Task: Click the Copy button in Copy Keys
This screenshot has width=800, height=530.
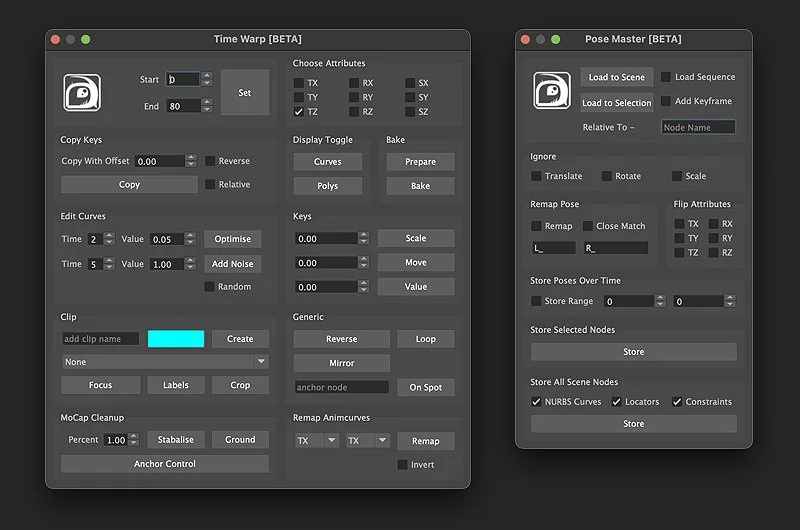Action: [x=129, y=185]
